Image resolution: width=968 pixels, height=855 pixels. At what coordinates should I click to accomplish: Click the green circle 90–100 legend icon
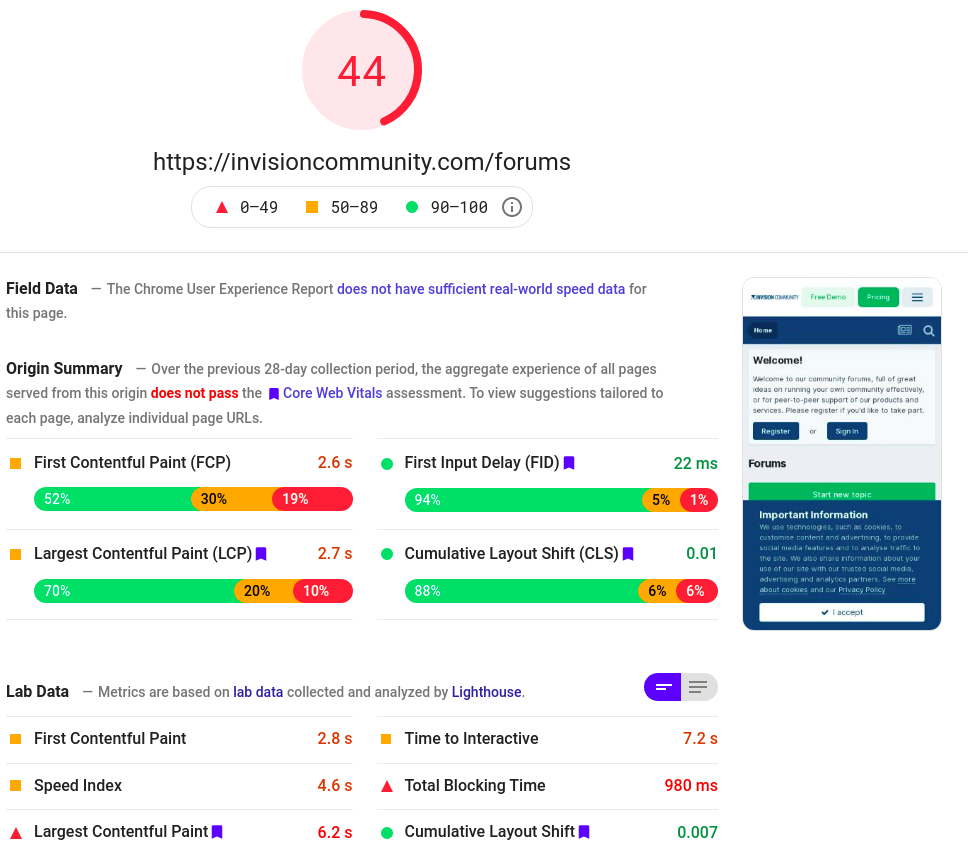click(x=412, y=207)
